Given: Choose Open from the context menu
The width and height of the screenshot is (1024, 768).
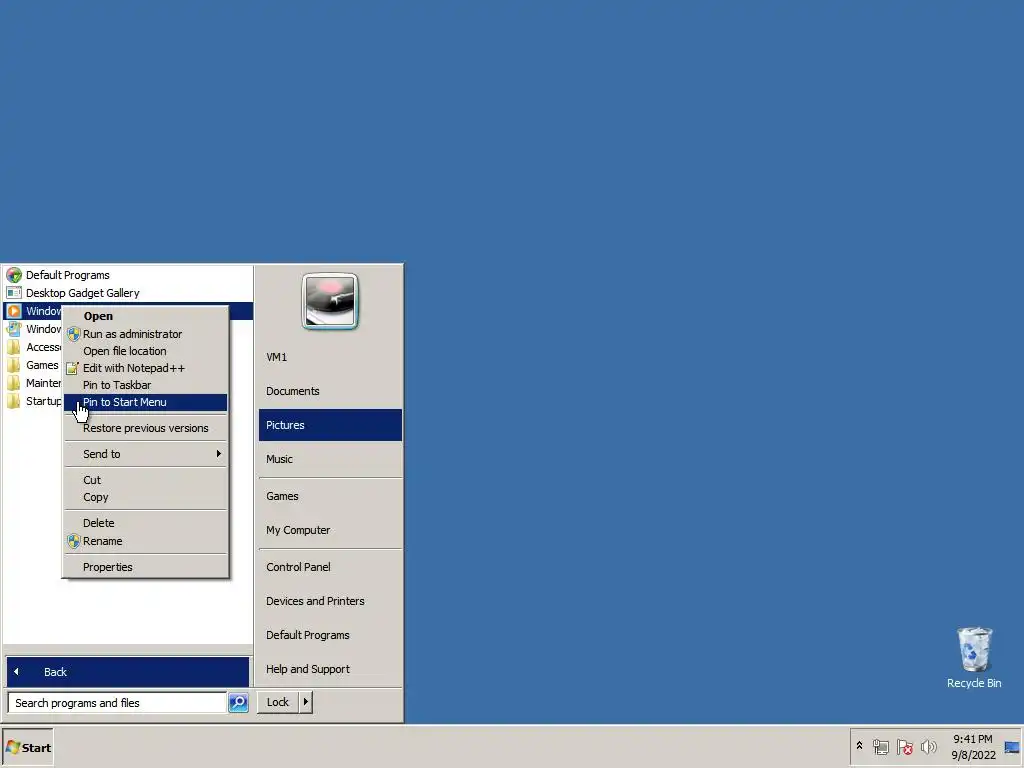Looking at the screenshot, I should pos(145,316).
